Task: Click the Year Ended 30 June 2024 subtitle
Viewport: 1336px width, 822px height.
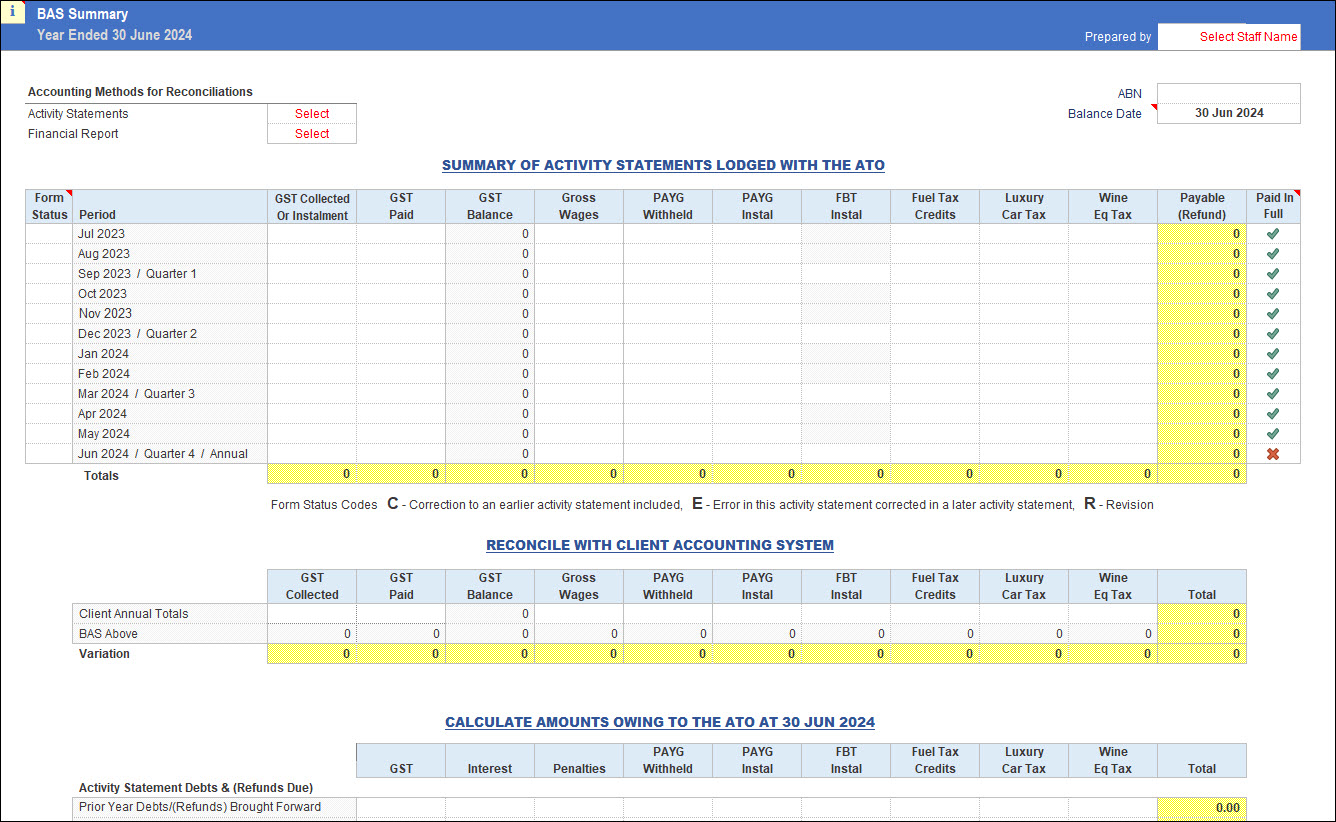Action: [114, 35]
